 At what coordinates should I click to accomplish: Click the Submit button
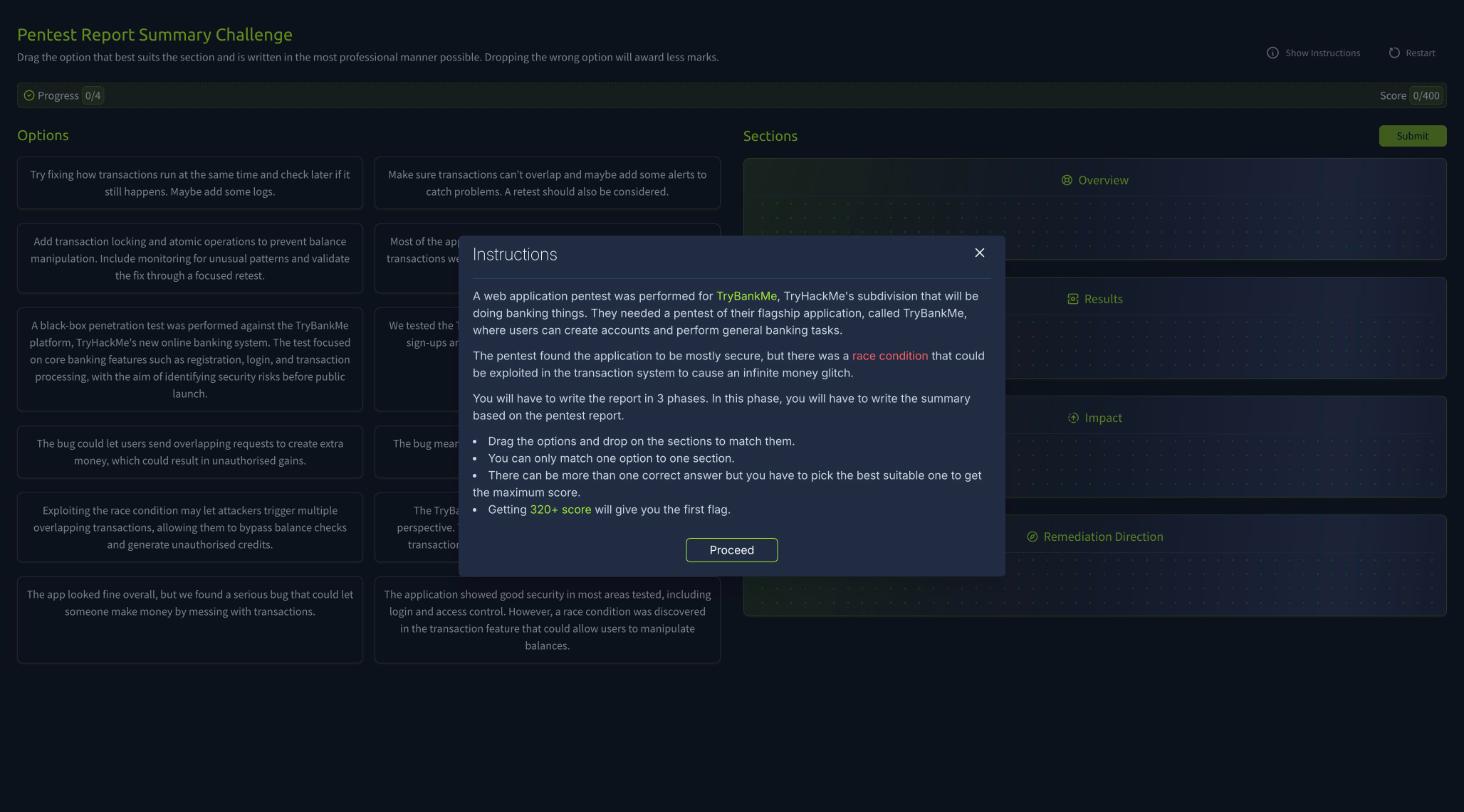point(1412,136)
